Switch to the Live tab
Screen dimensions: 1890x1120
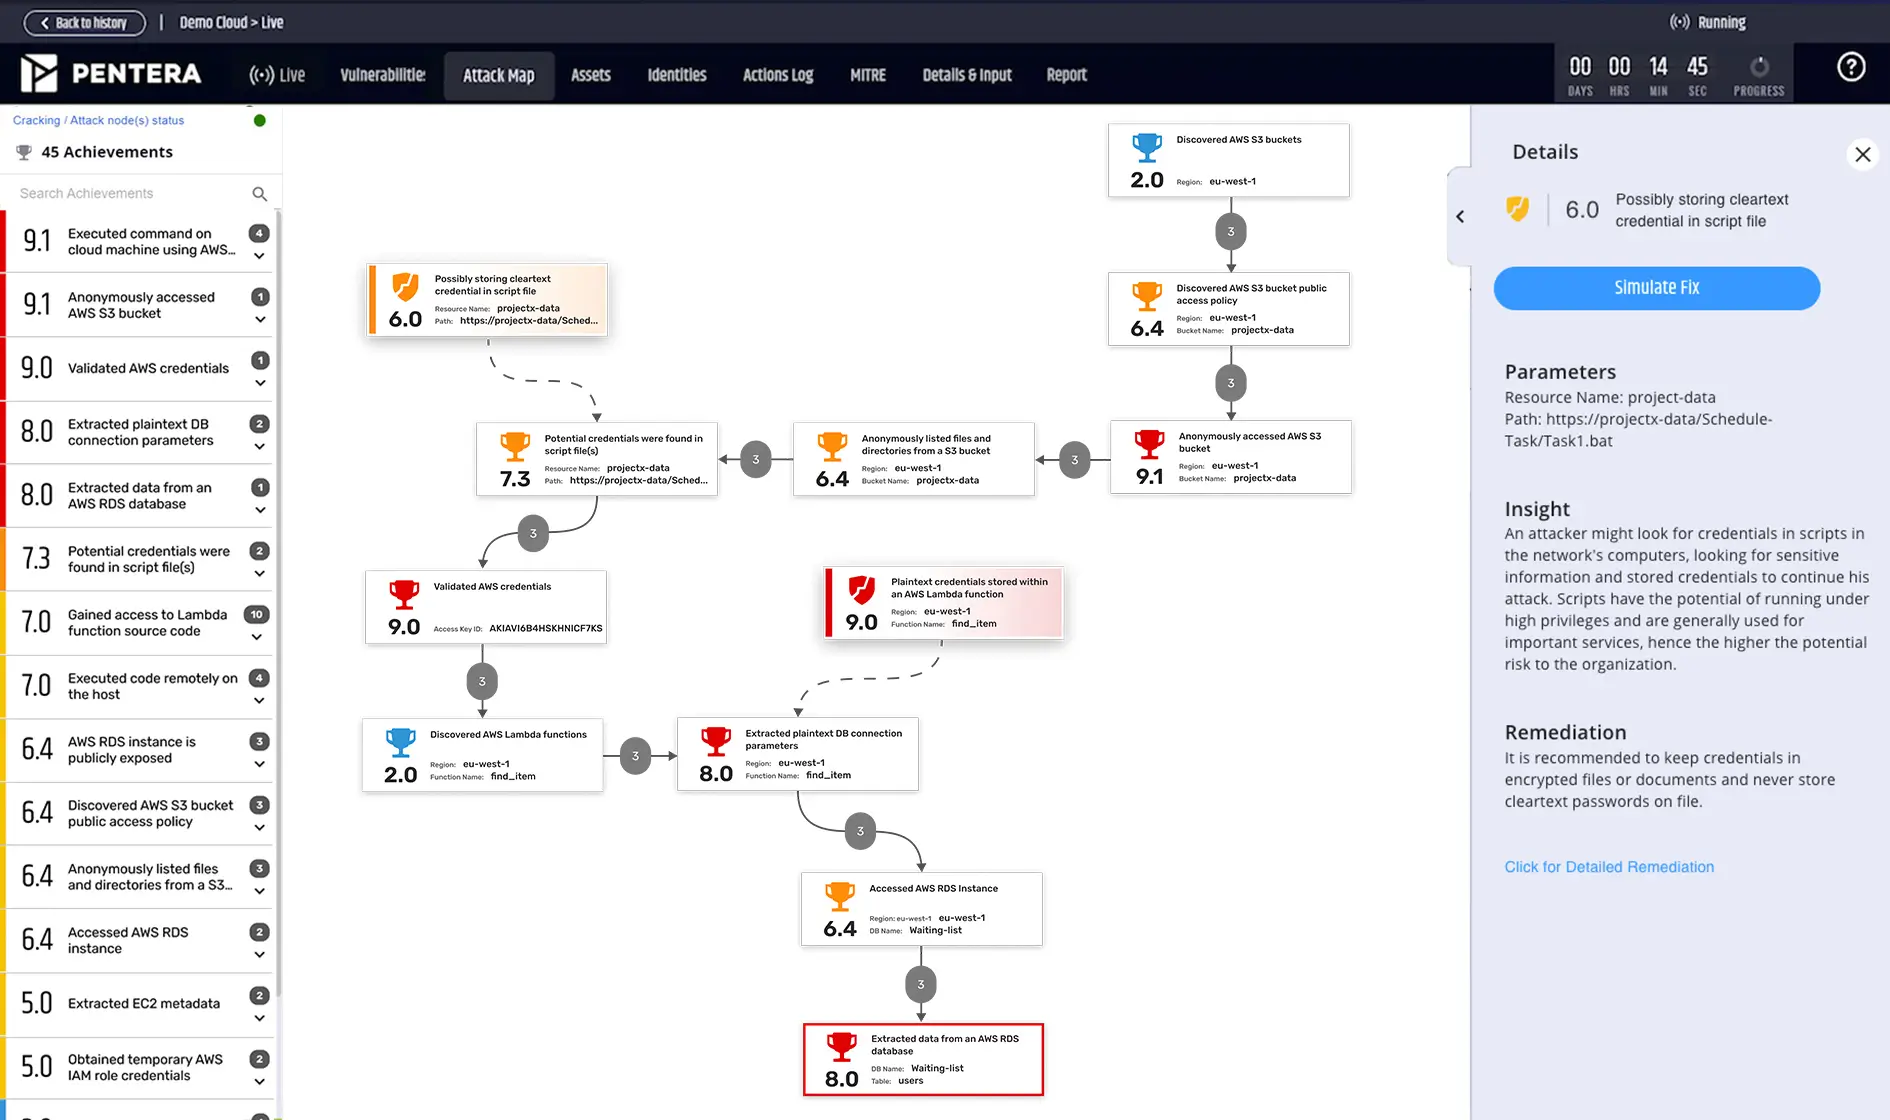coord(277,75)
